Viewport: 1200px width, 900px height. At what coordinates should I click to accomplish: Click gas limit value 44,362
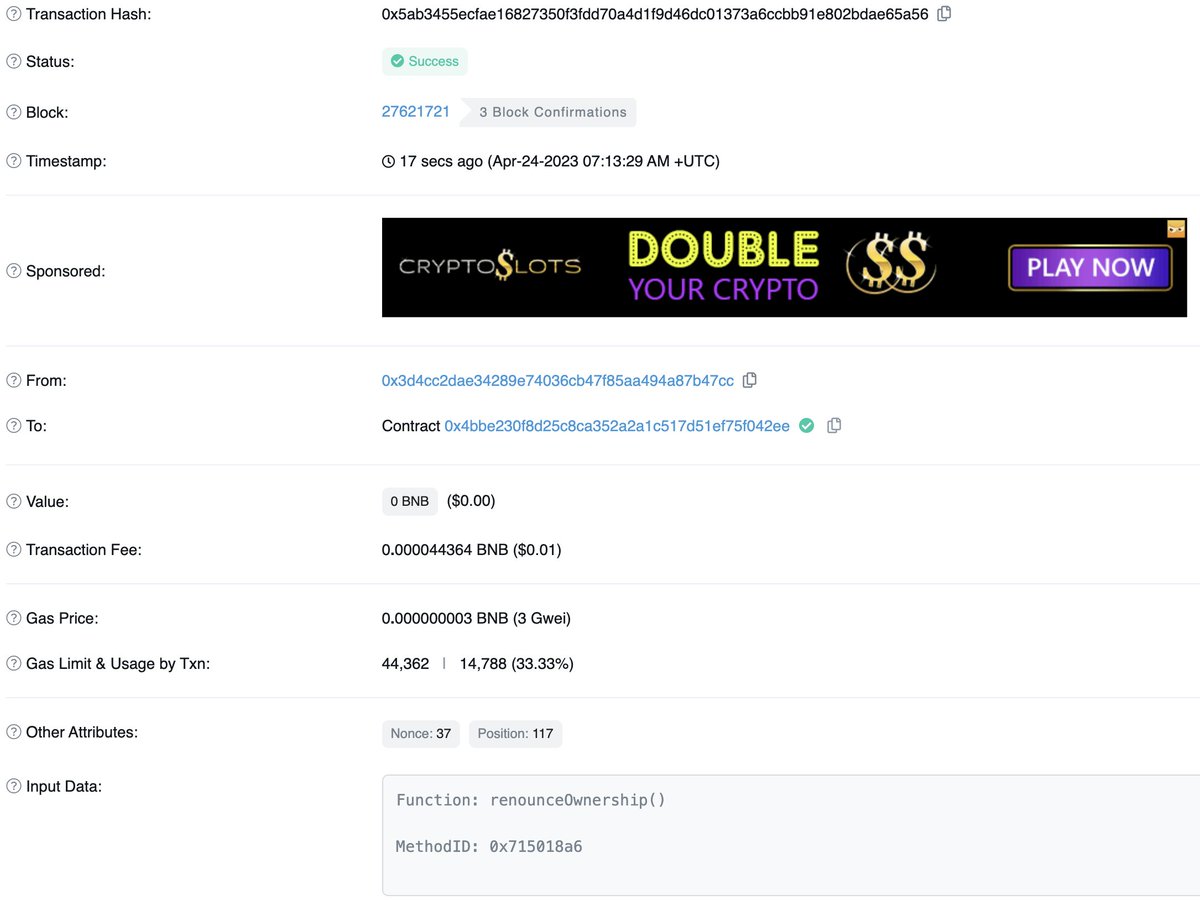point(405,663)
